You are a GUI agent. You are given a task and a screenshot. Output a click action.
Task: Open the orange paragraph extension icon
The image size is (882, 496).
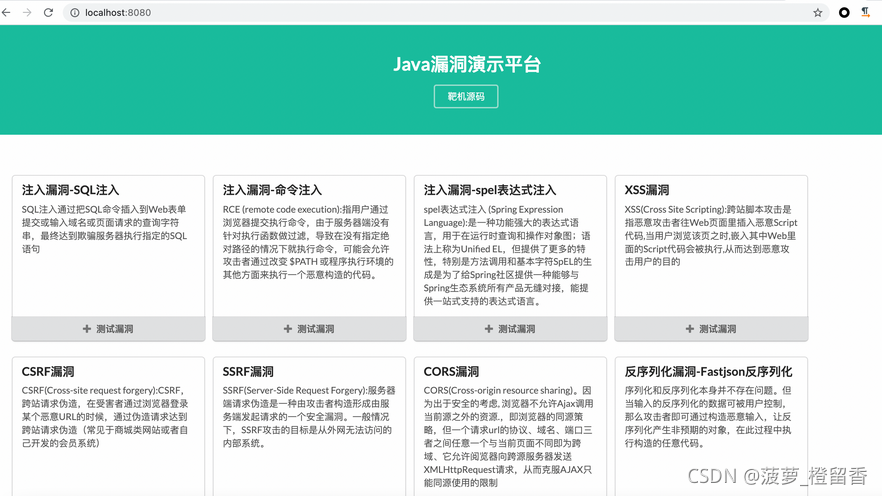click(866, 12)
